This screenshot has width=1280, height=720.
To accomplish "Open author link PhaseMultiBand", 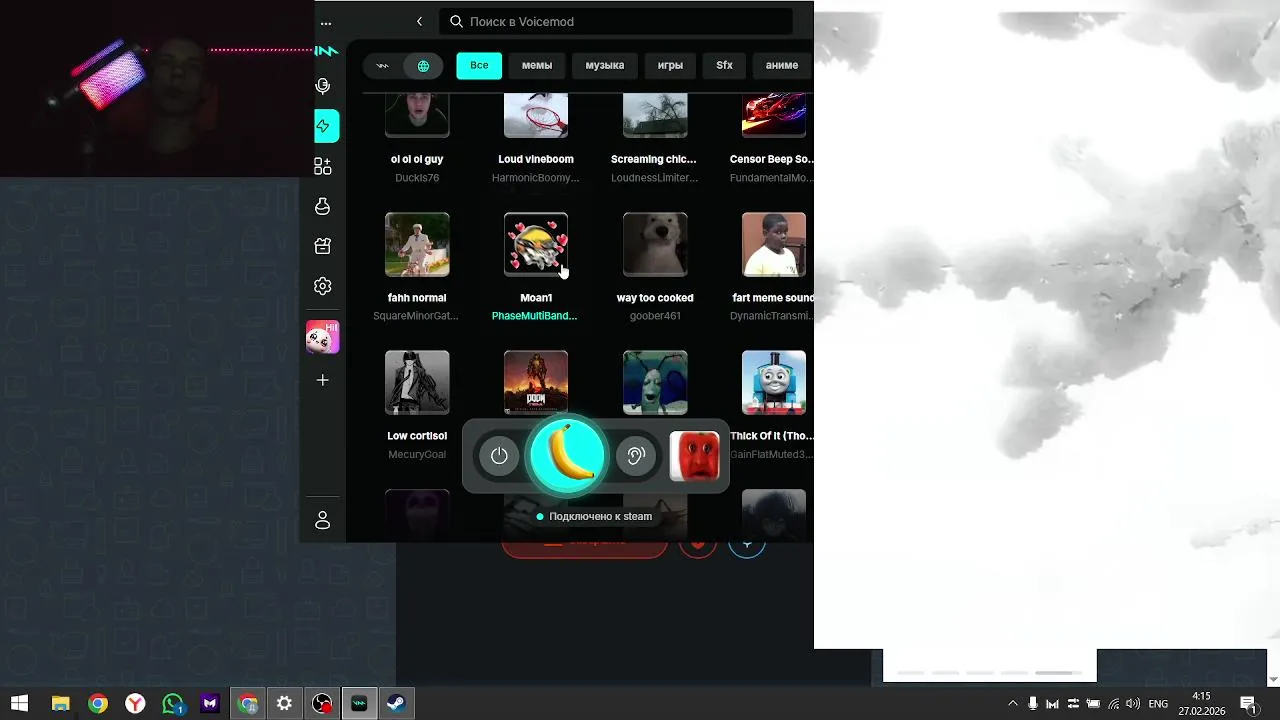I will 535,316.
